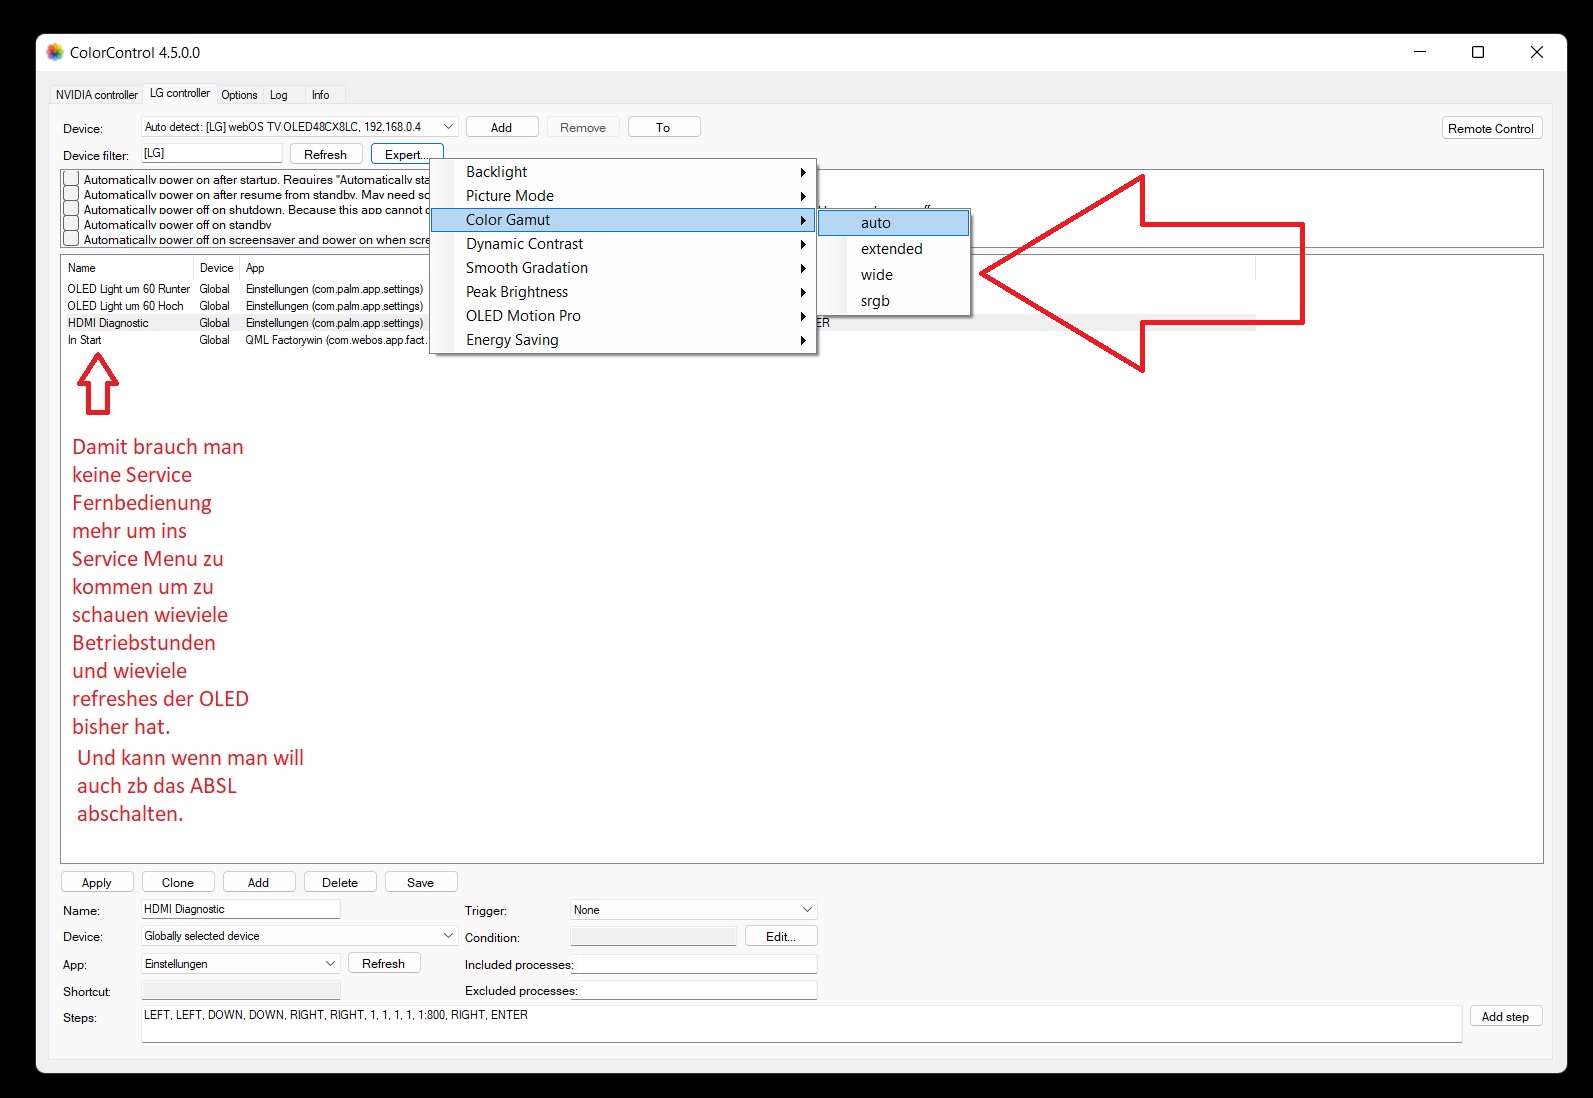The height and width of the screenshot is (1098, 1593).
Task: Click the Add preset button below the list
Action: [259, 882]
